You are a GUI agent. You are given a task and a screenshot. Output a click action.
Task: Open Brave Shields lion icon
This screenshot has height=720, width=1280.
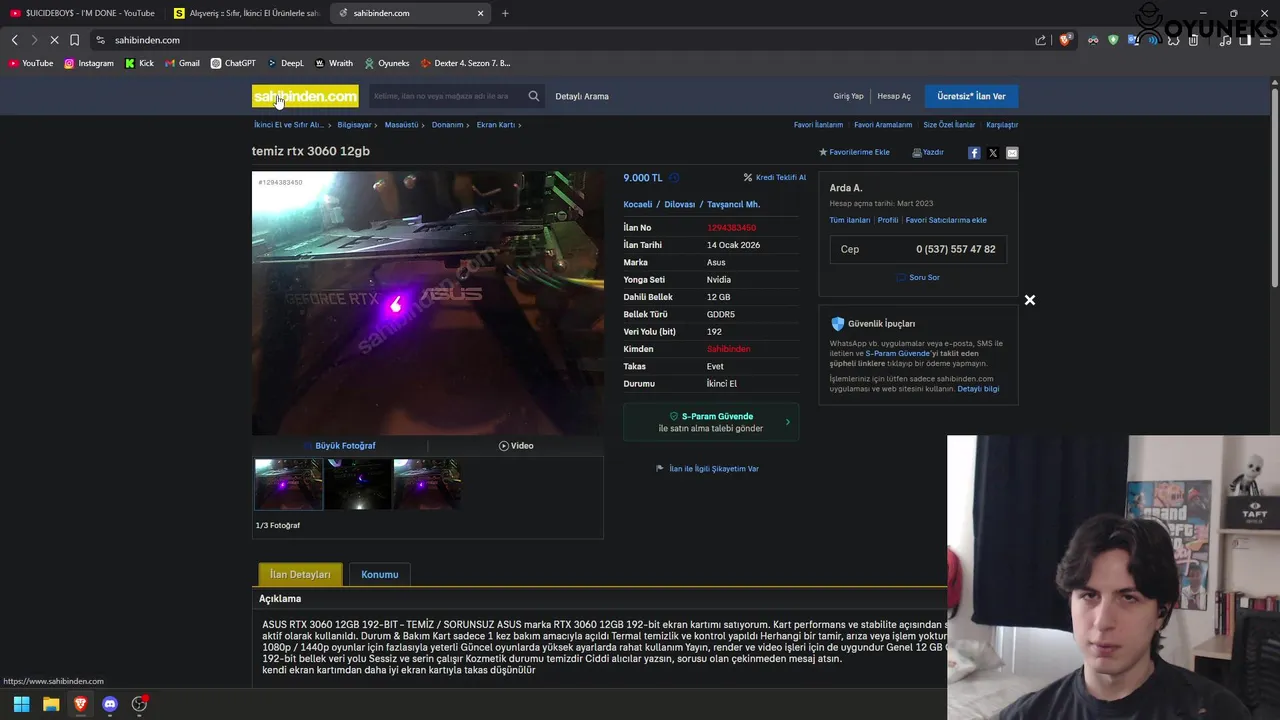coord(1065,40)
